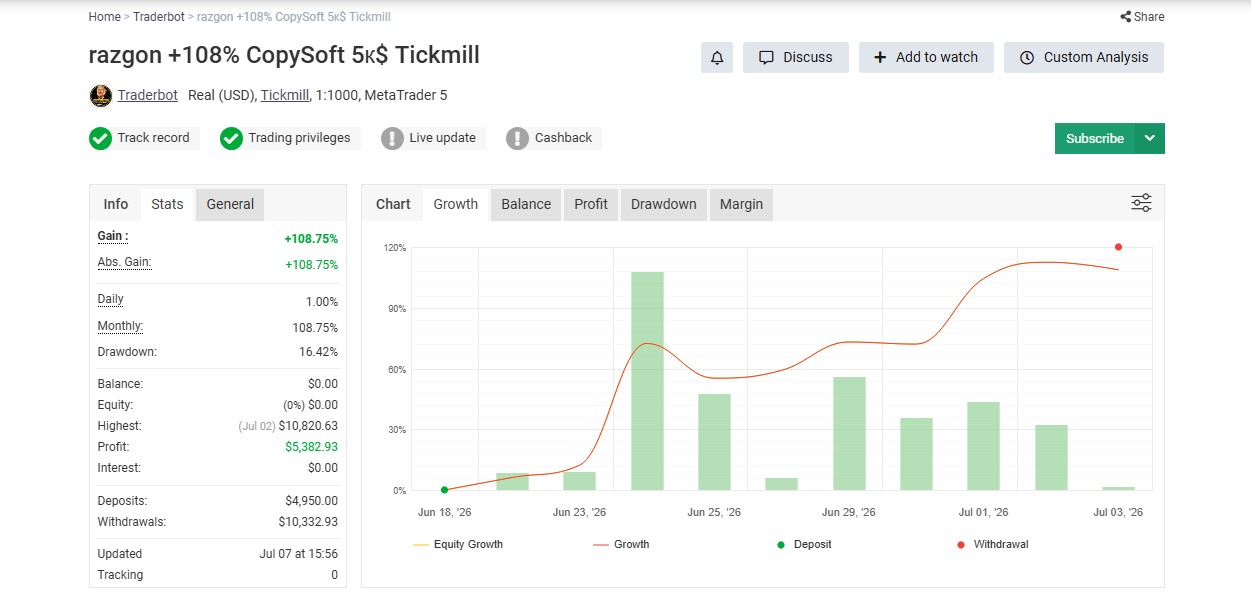The image size is (1251, 601).
Task: Open Traderbot profile link beside avatar
Action: tap(147, 95)
